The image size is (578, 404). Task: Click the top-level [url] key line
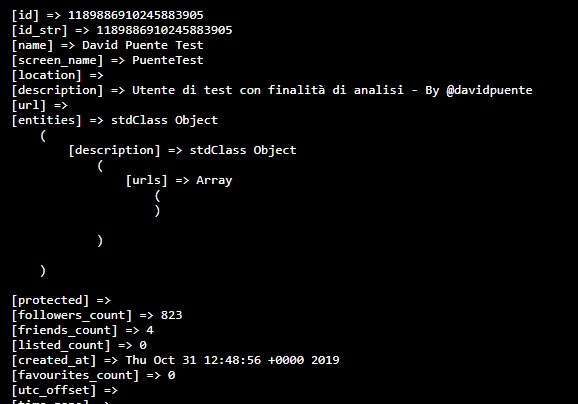click(x=39, y=105)
